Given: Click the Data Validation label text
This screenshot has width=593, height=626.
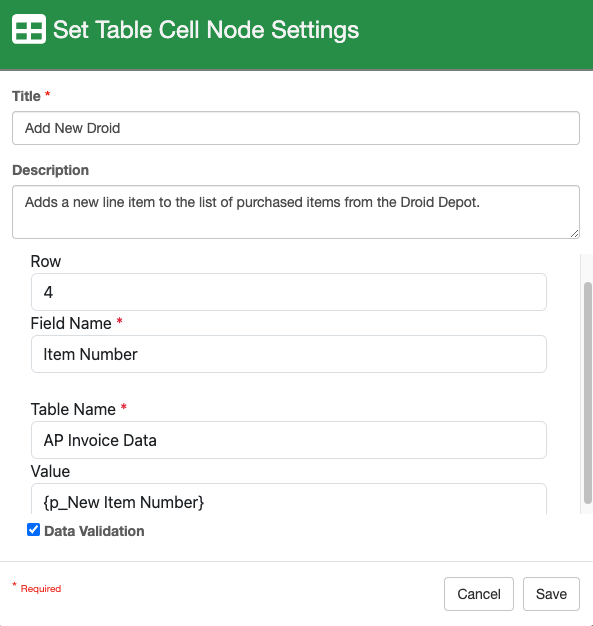Looking at the screenshot, I should click(x=94, y=531).
